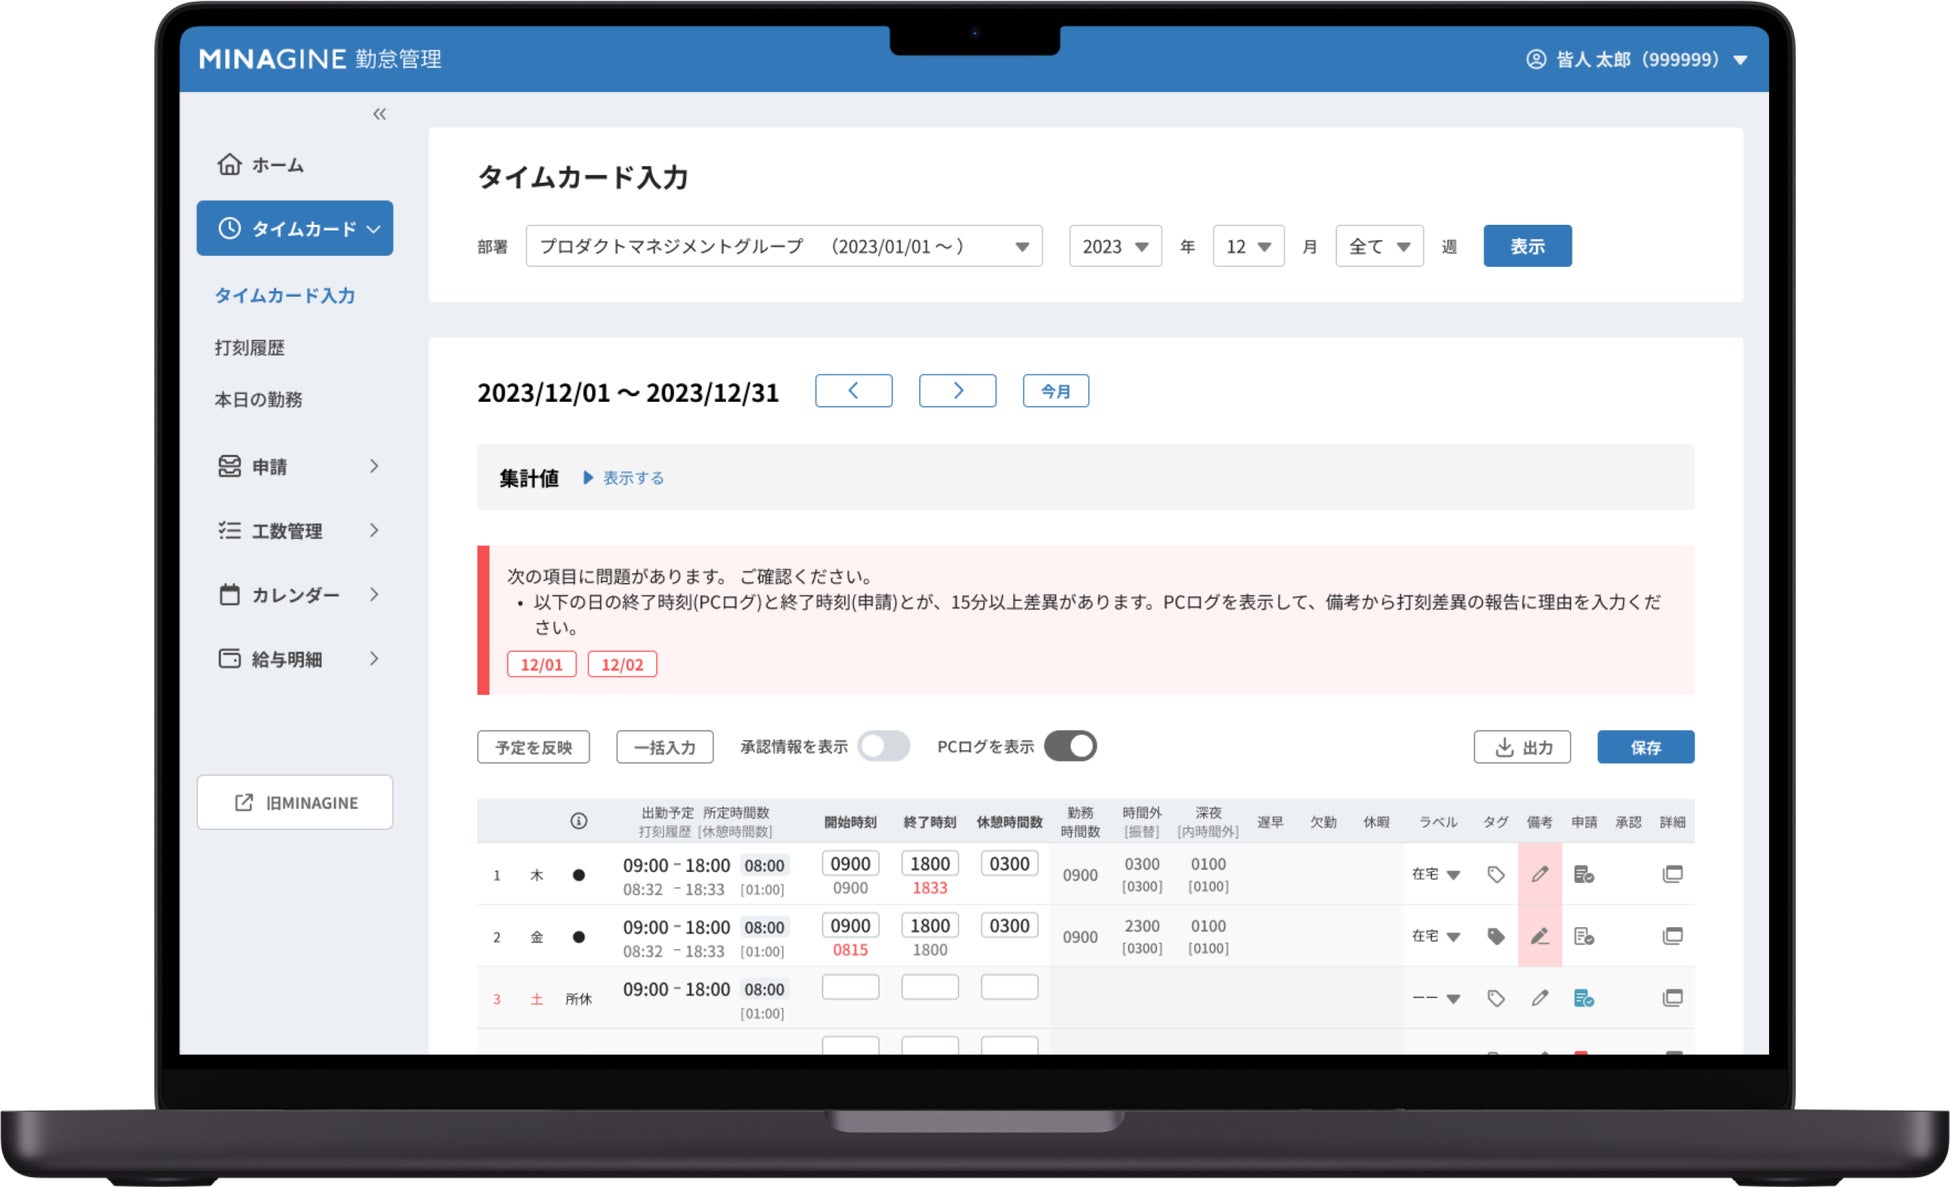Open the detail window icon in row 3

click(1672, 998)
